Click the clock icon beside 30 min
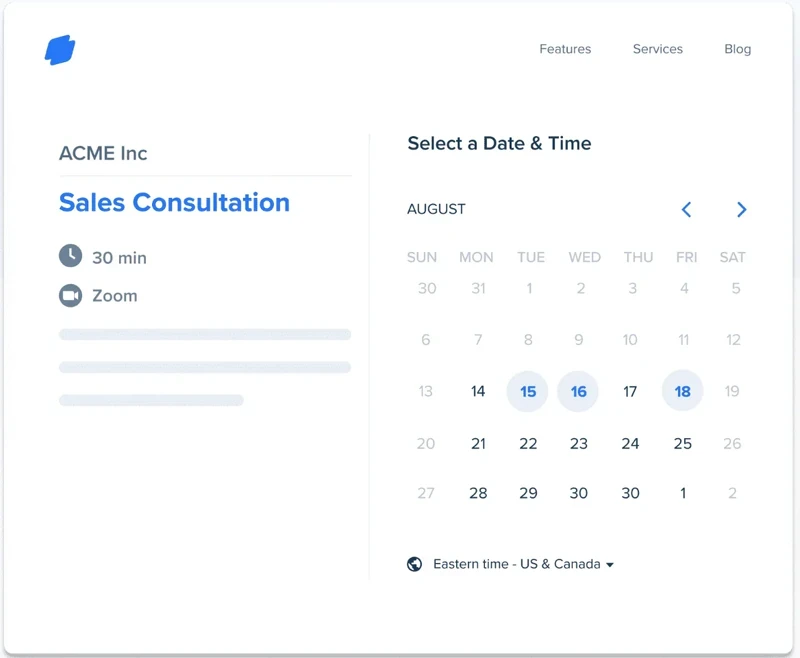800x658 pixels. pos(69,257)
